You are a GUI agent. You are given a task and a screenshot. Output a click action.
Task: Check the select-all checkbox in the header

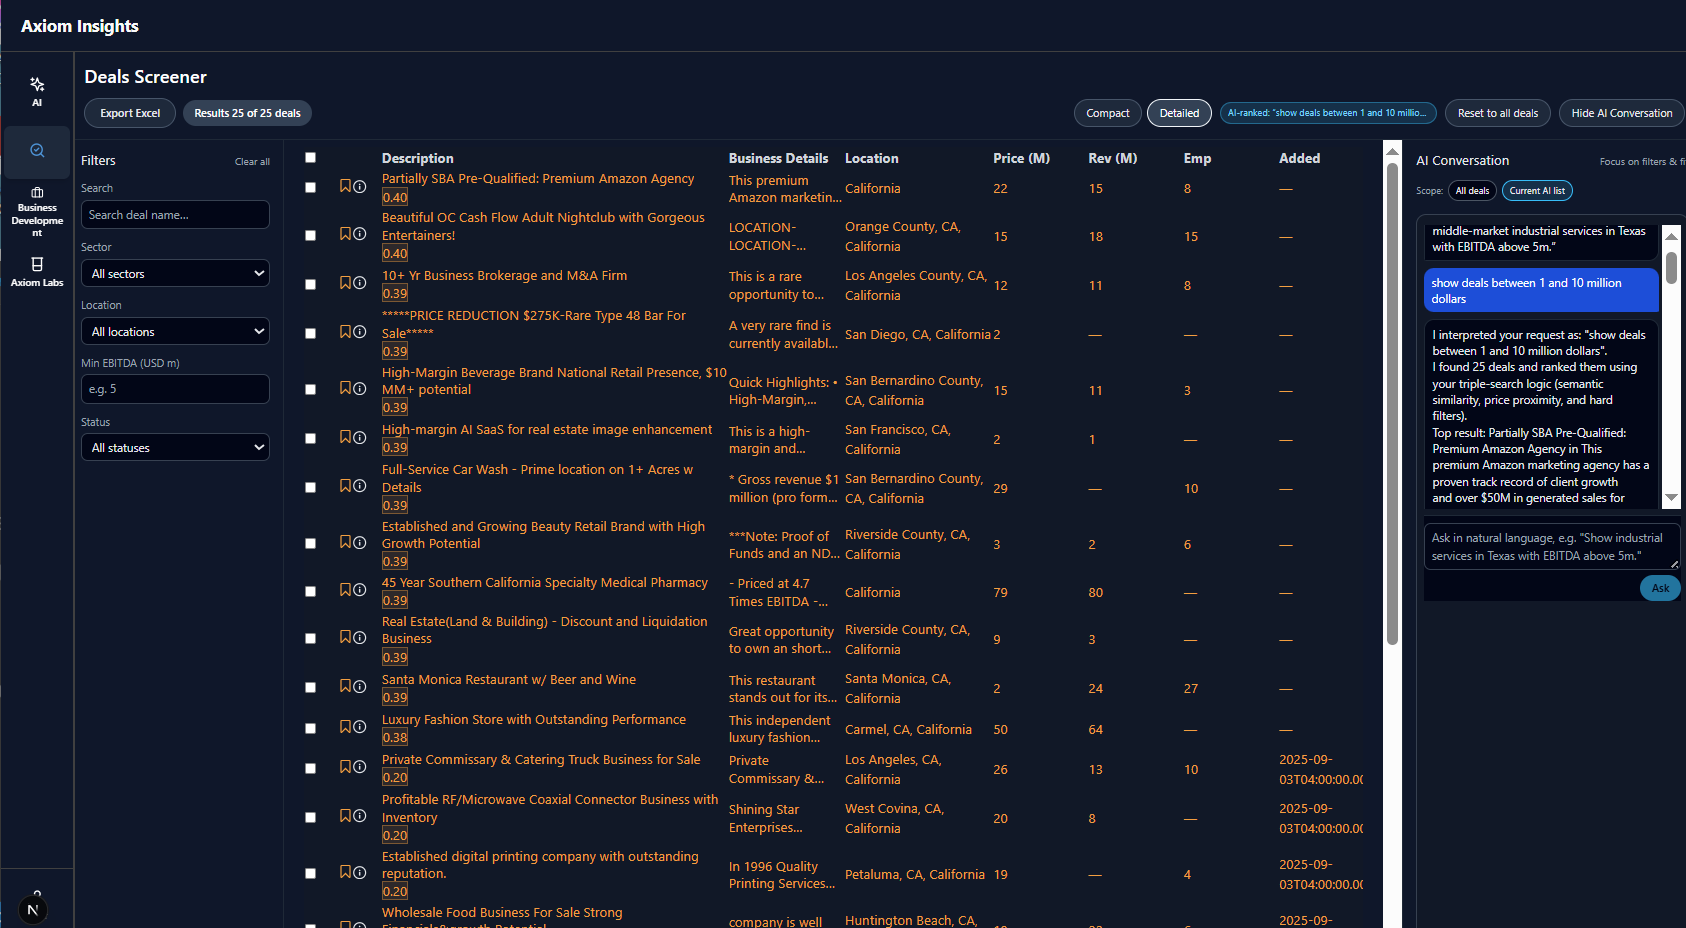[x=310, y=157]
